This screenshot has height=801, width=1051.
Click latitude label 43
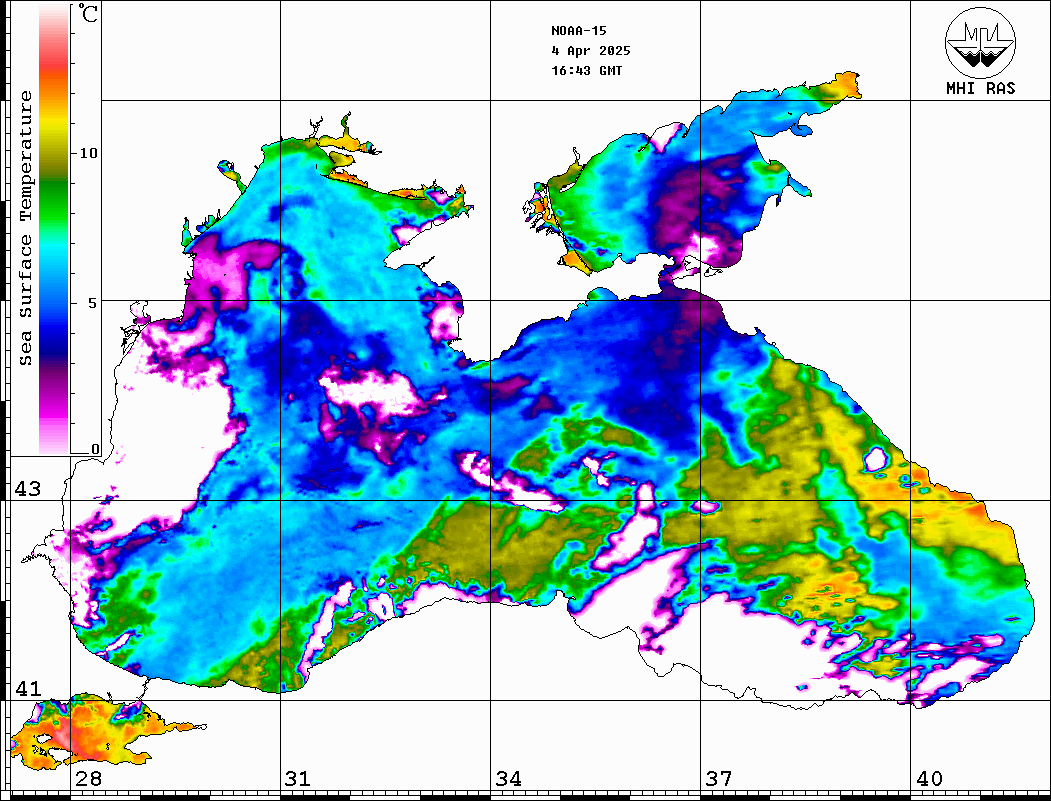tap(27, 489)
